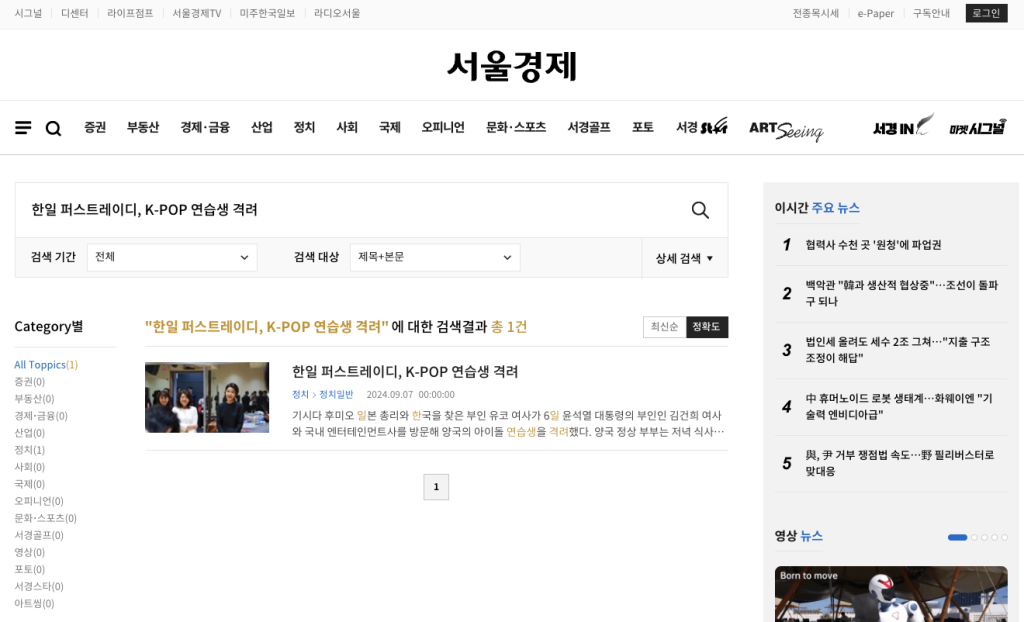This screenshot has width=1024, height=622.
Task: Open the 영상 뉴스 section heading
Action: [x=799, y=536]
